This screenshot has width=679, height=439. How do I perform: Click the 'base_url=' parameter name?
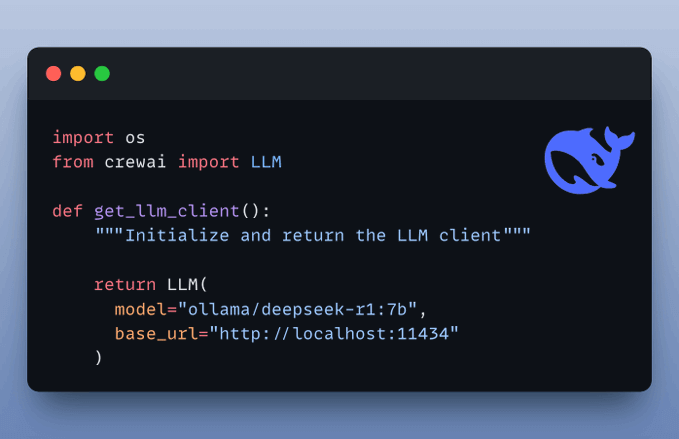tap(162, 334)
